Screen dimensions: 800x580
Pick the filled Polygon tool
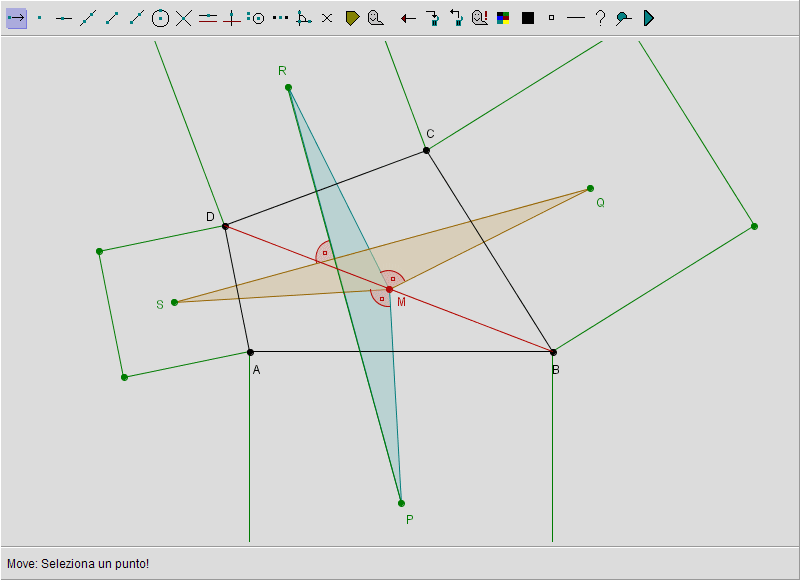(352, 18)
